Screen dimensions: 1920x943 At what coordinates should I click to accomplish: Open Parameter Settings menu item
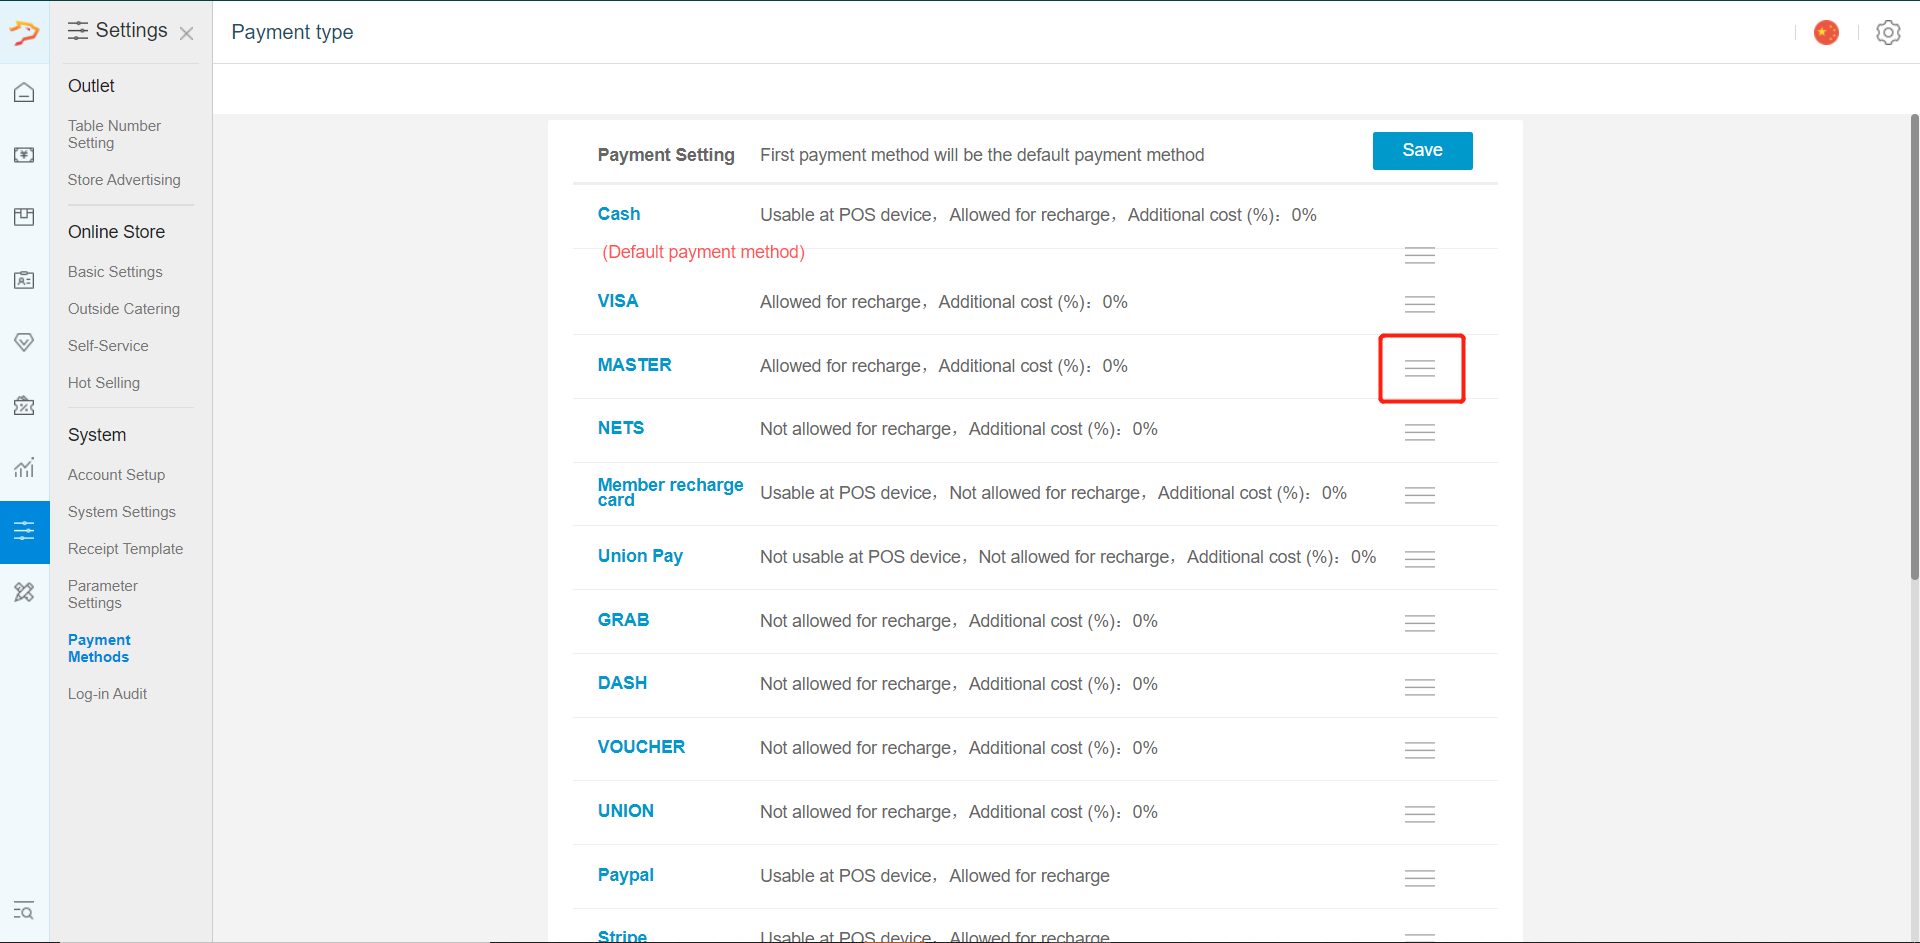[103, 594]
